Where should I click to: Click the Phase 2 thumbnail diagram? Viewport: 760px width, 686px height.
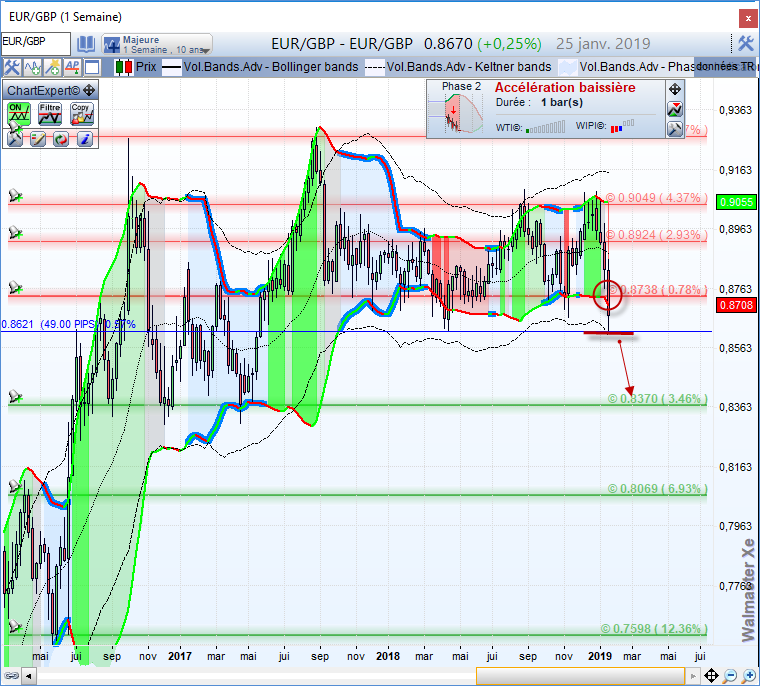coord(456,112)
